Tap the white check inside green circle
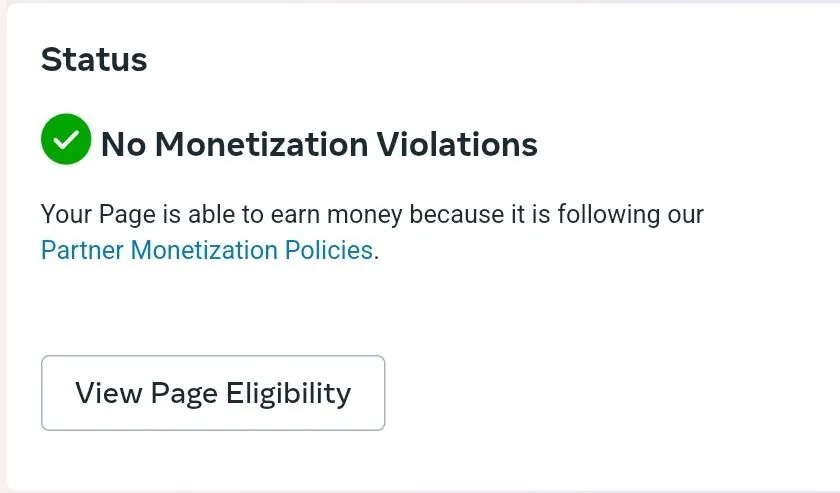 (66, 140)
